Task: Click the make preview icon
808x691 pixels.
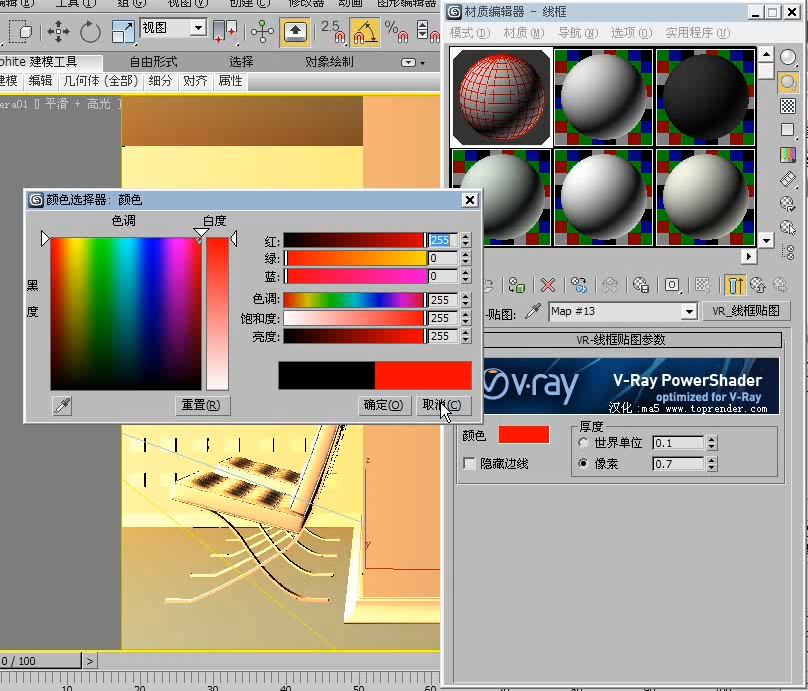Action: [x=787, y=179]
